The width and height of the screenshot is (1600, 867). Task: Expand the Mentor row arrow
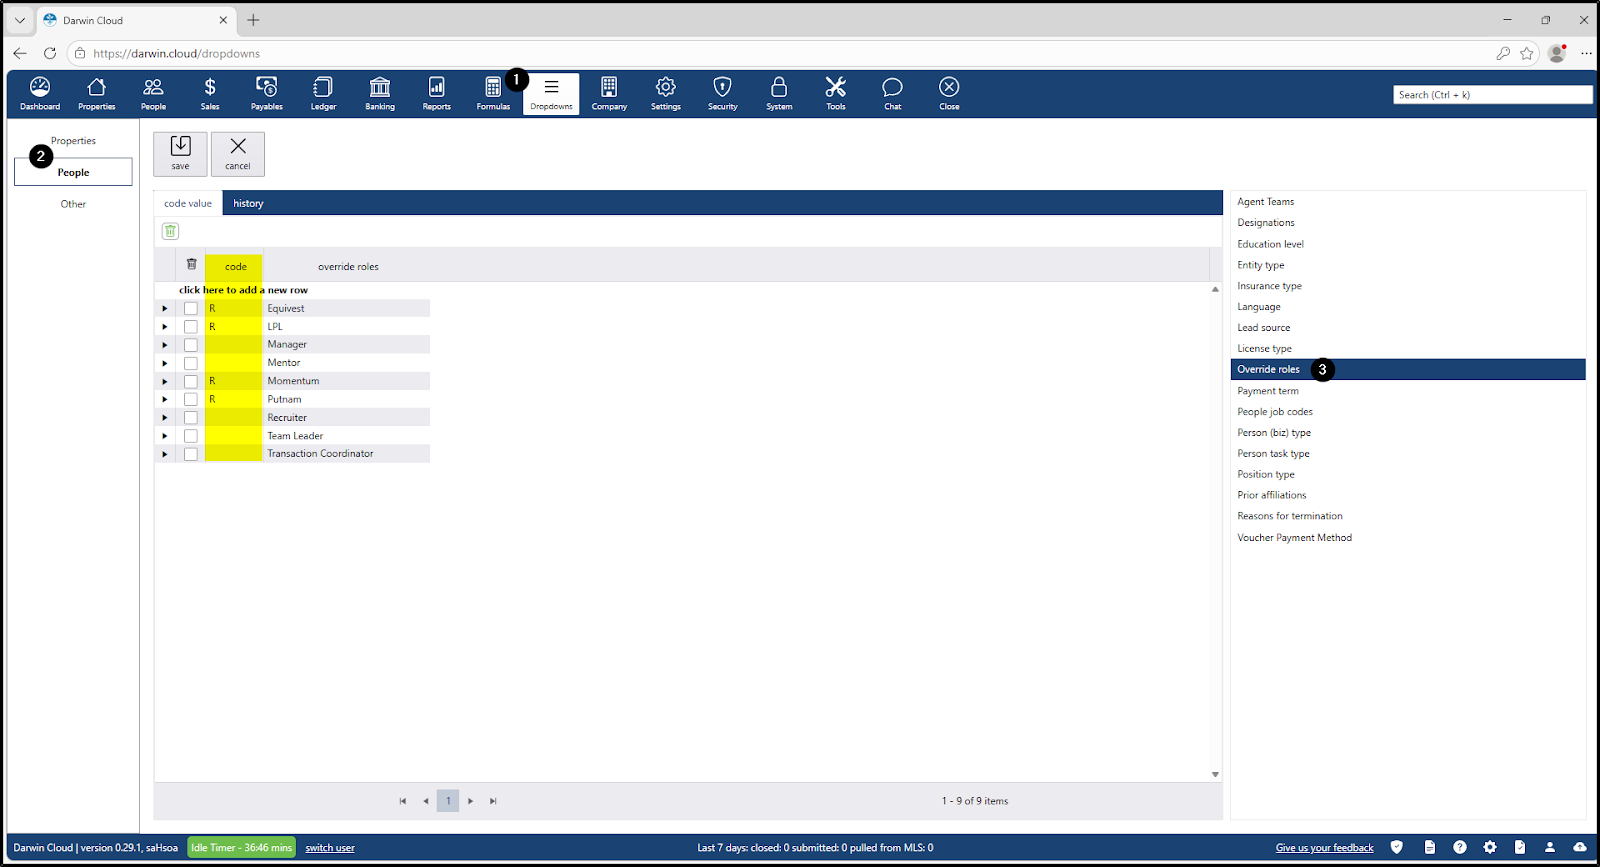point(165,363)
